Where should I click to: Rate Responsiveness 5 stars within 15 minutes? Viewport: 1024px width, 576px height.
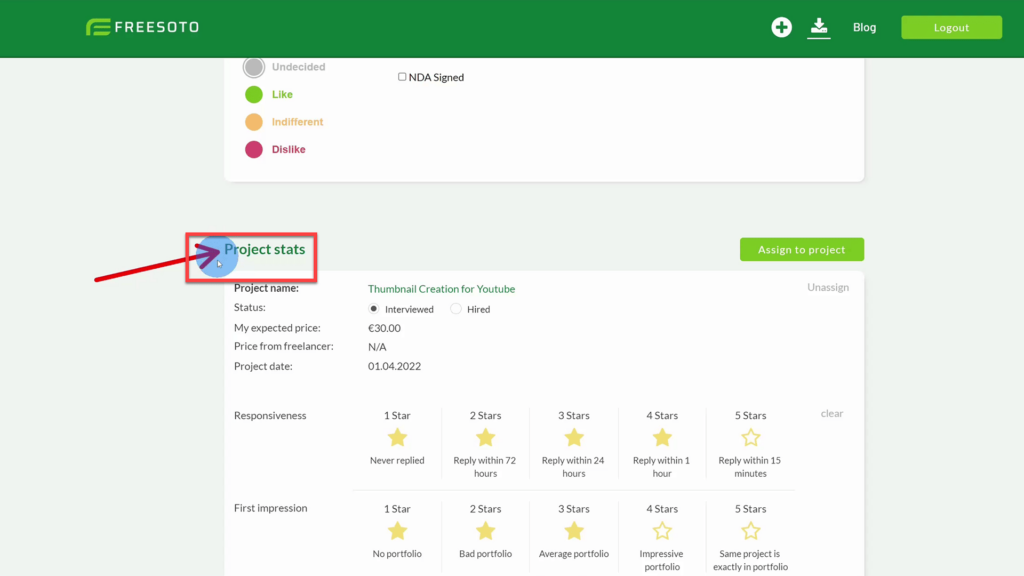pyautogui.click(x=750, y=438)
